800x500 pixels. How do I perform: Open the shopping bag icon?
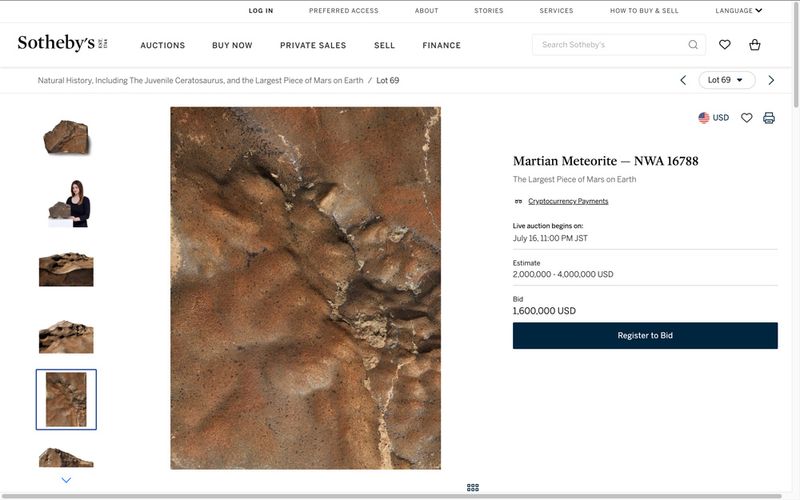[x=755, y=45]
